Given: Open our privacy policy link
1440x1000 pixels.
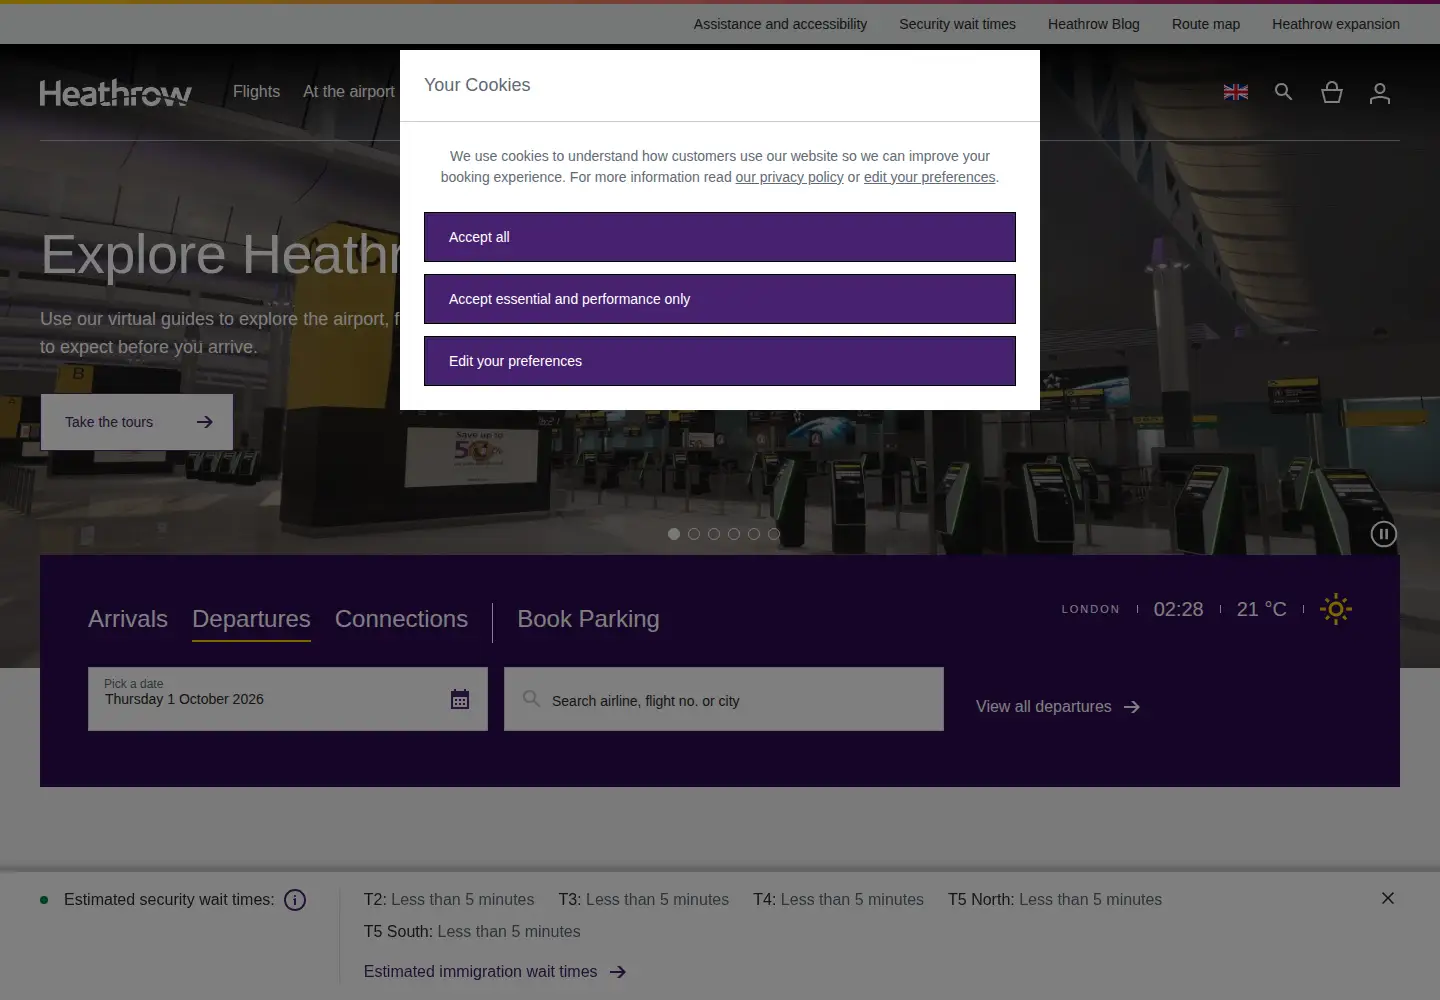Looking at the screenshot, I should (789, 177).
